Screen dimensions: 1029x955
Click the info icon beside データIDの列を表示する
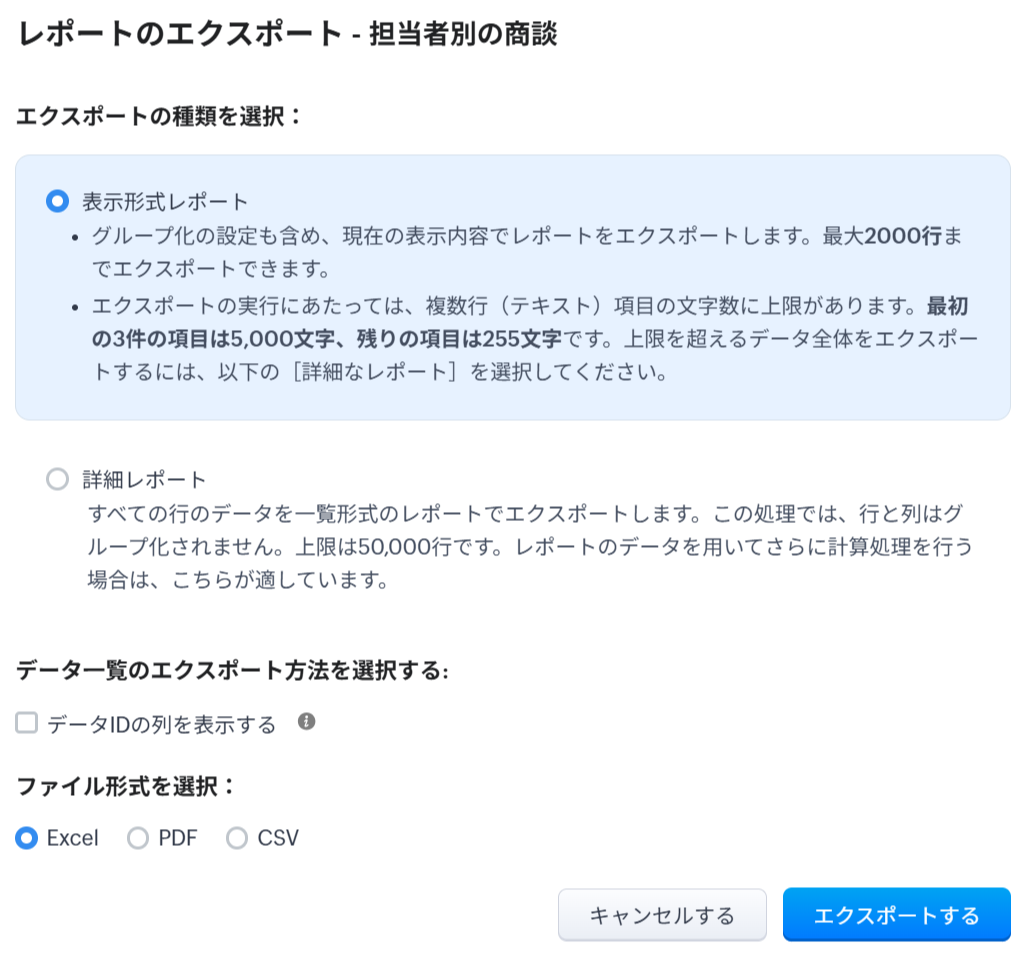pyautogui.click(x=307, y=721)
